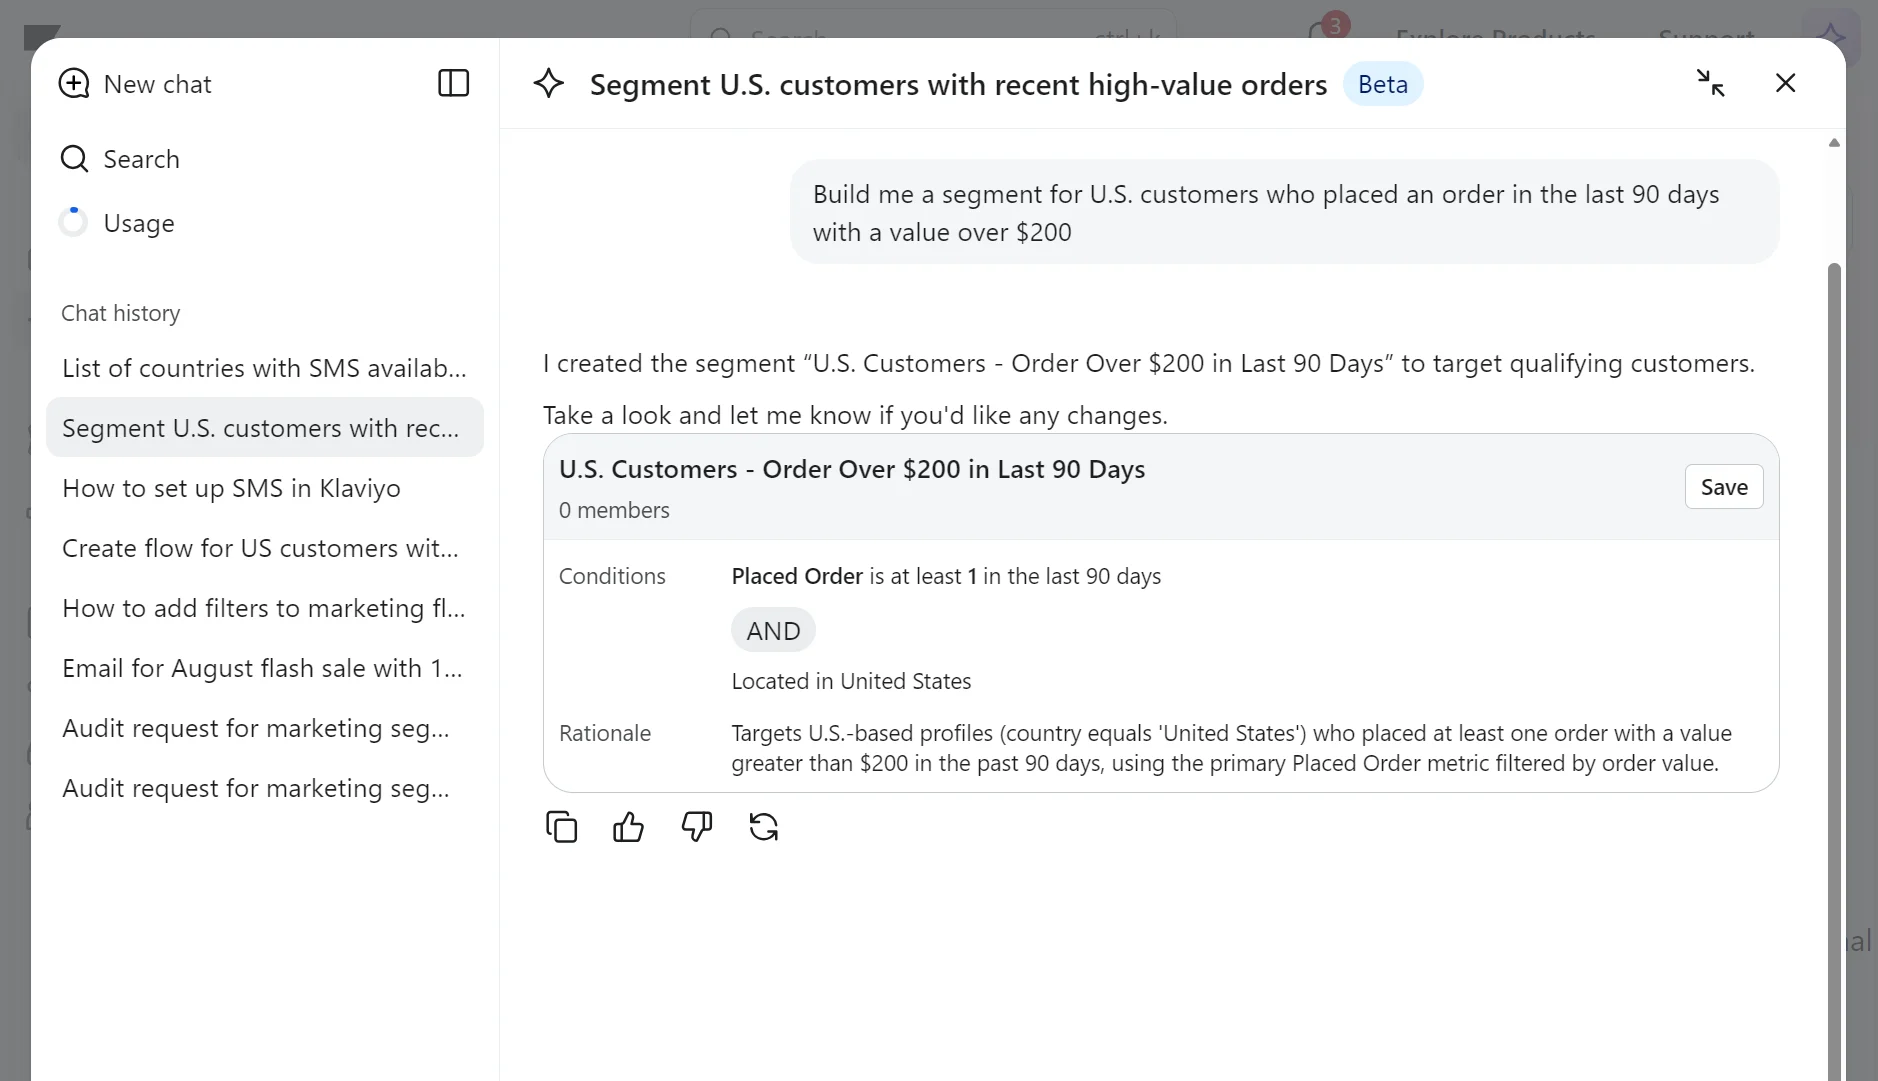
Task: Give thumbs down to the response
Action: coord(697,827)
